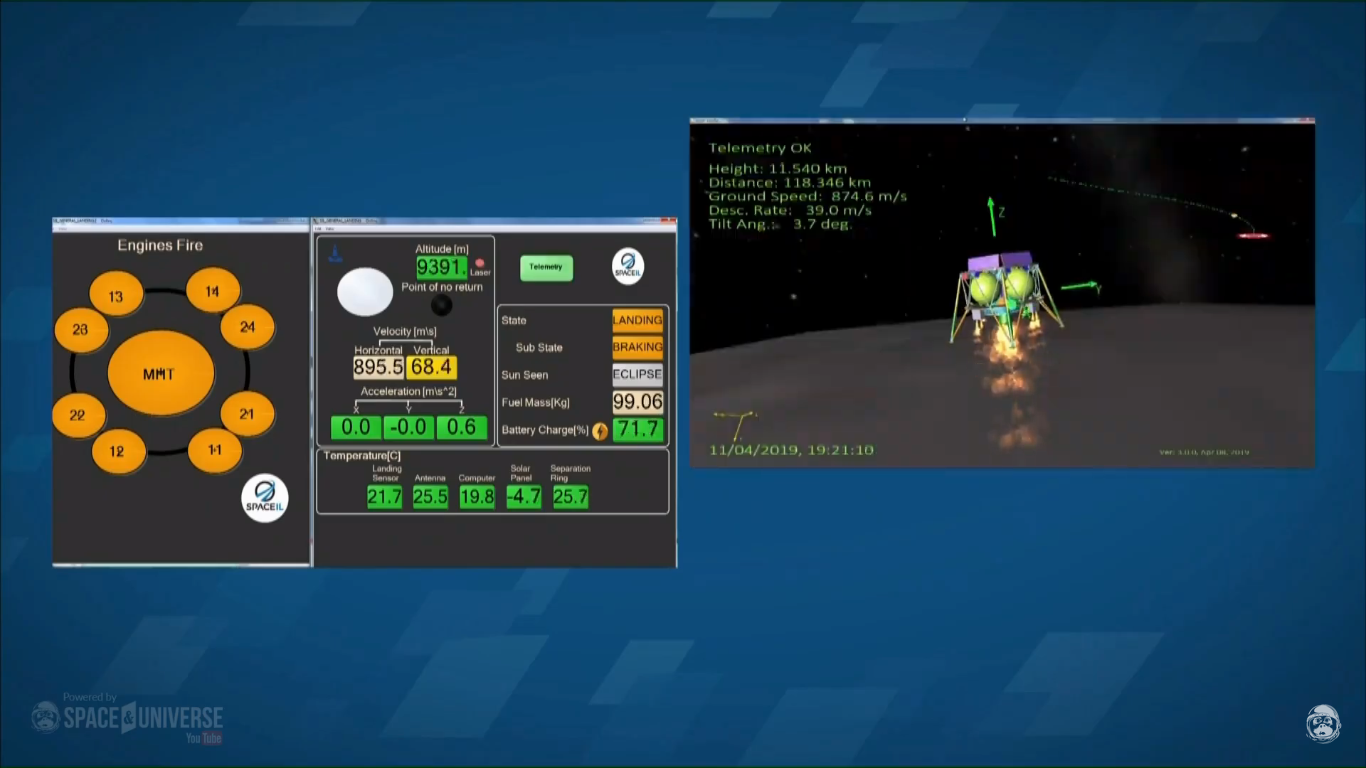Click the Landing Sensor temperature 21.7
Viewport: 1366px width, 768px height.
coord(385,497)
